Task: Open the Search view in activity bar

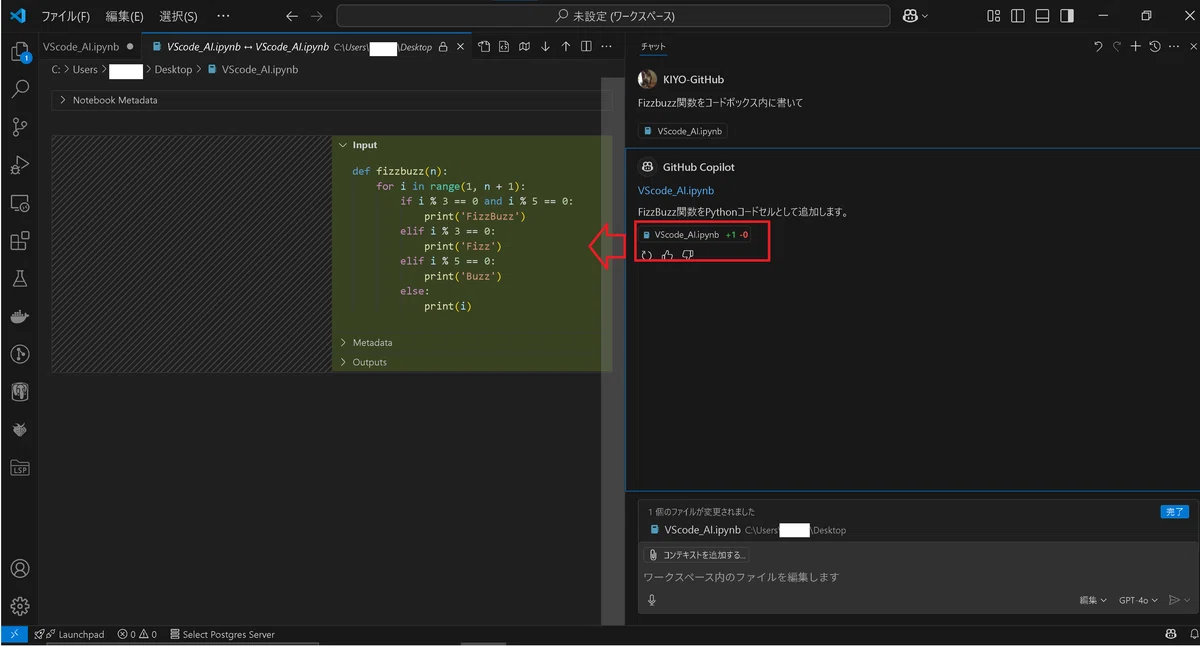Action: point(19,89)
